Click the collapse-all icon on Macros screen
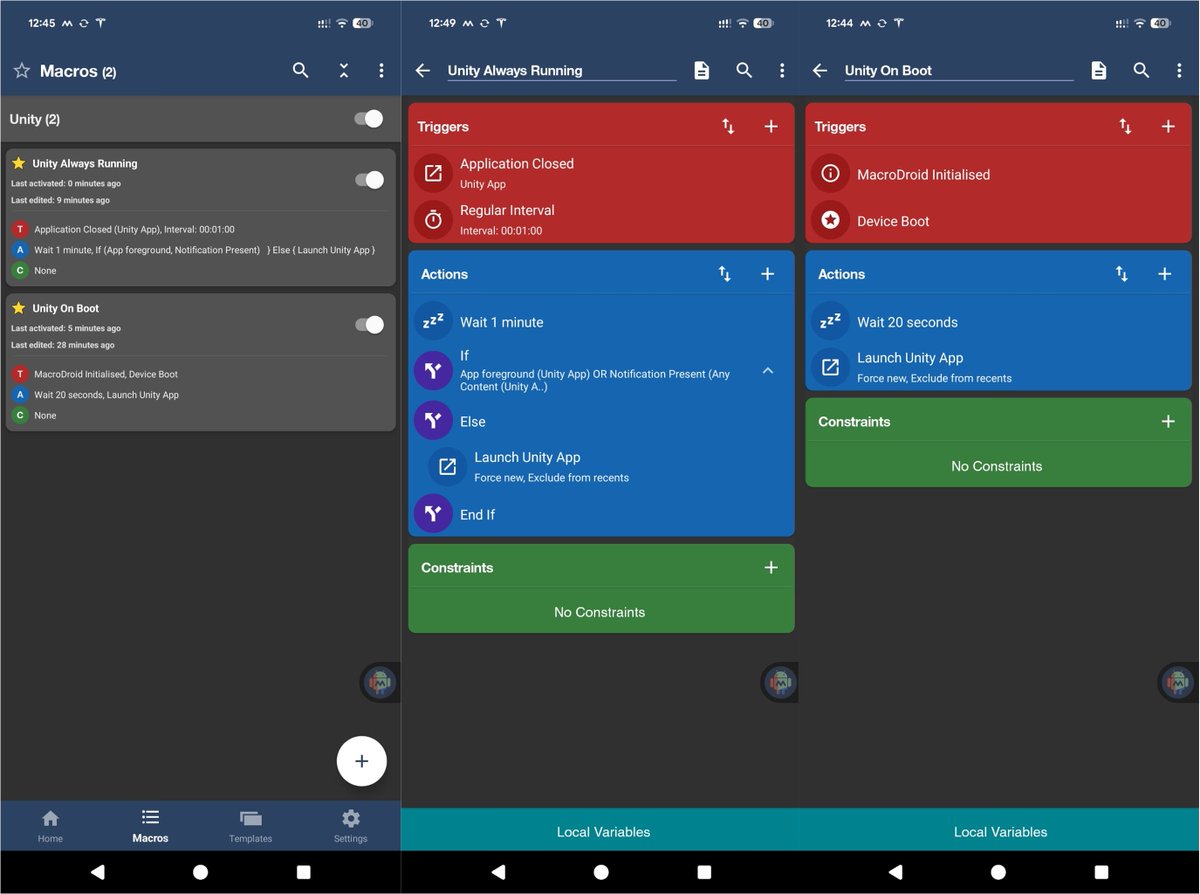Image resolution: width=1200 pixels, height=894 pixels. tap(343, 70)
